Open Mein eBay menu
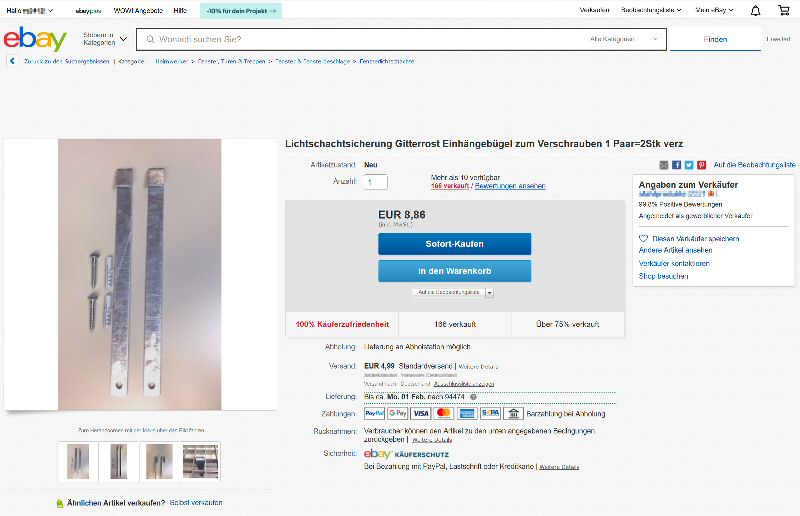Viewport: 800px width, 516px height. 714,10
